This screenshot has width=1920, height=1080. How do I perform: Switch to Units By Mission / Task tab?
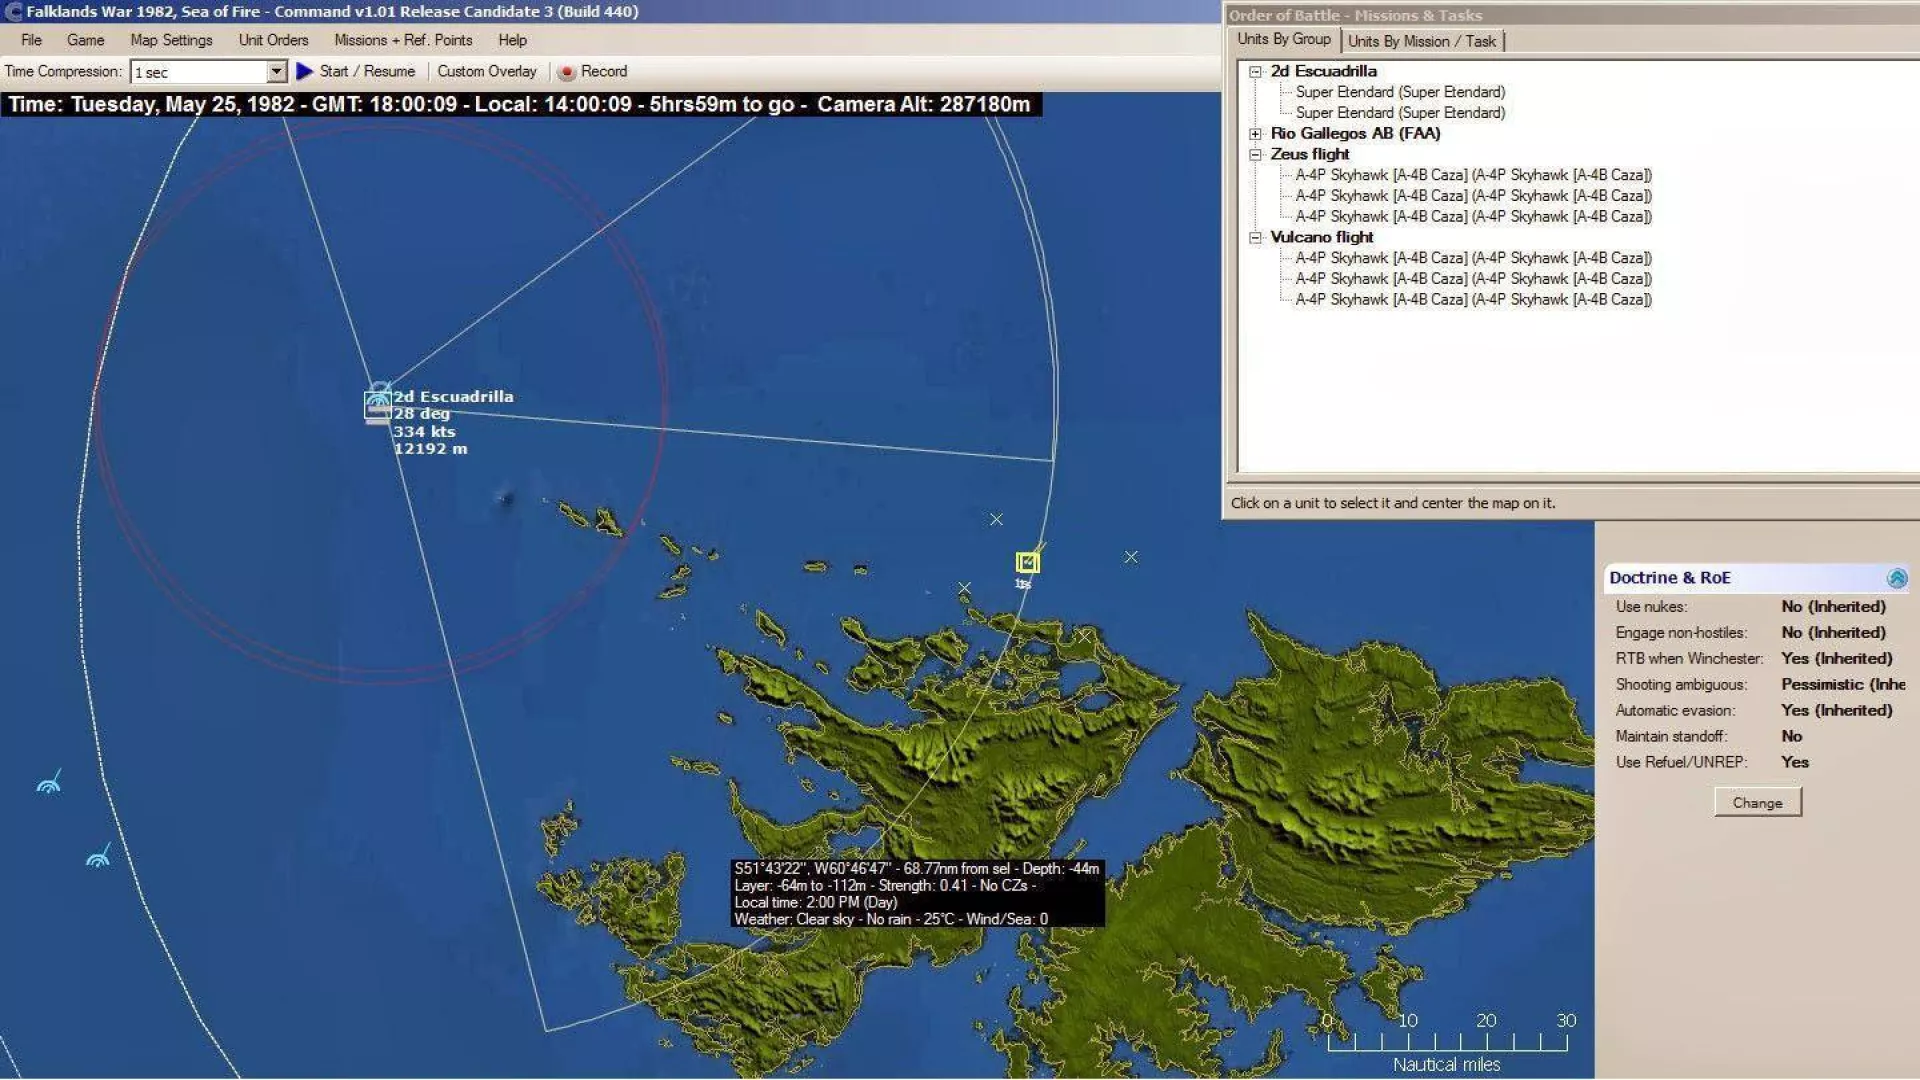point(1421,41)
